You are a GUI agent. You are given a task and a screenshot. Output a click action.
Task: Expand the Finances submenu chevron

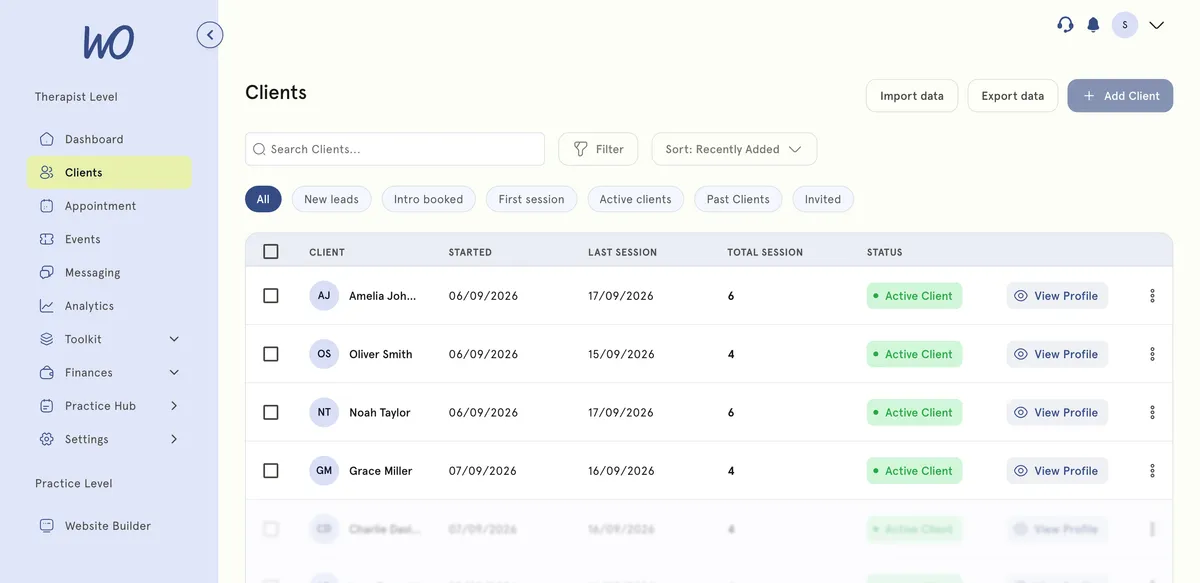(x=174, y=372)
